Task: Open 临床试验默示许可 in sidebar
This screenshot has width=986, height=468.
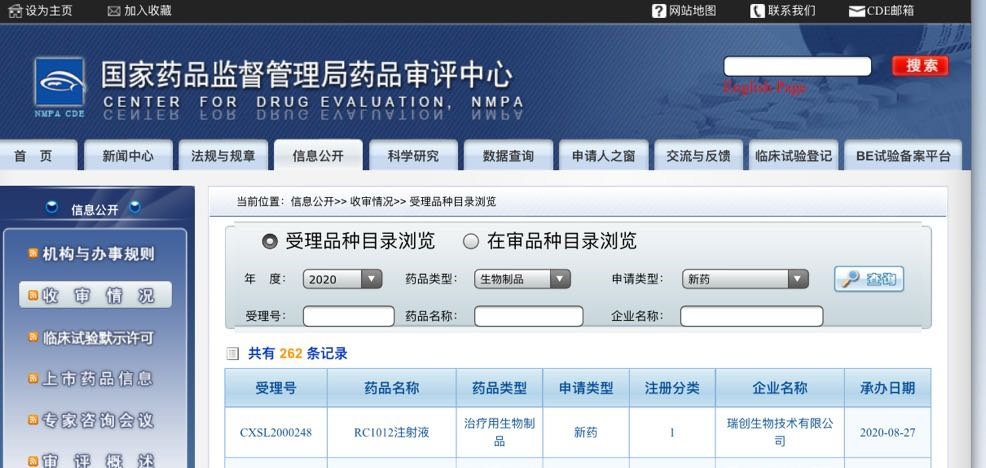Action: coord(98,338)
